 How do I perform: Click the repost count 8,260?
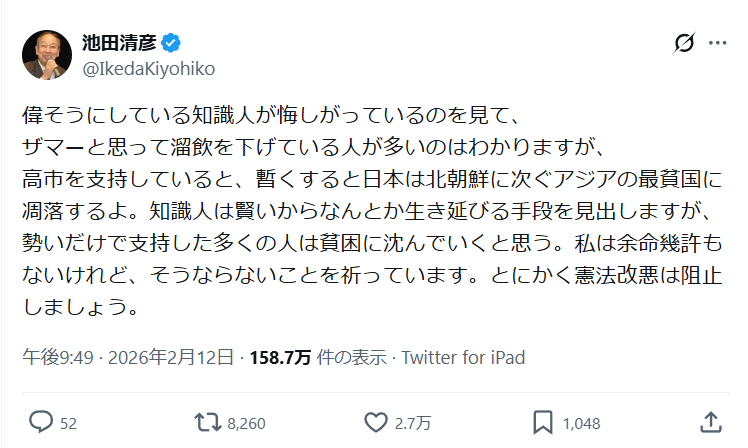(x=246, y=423)
